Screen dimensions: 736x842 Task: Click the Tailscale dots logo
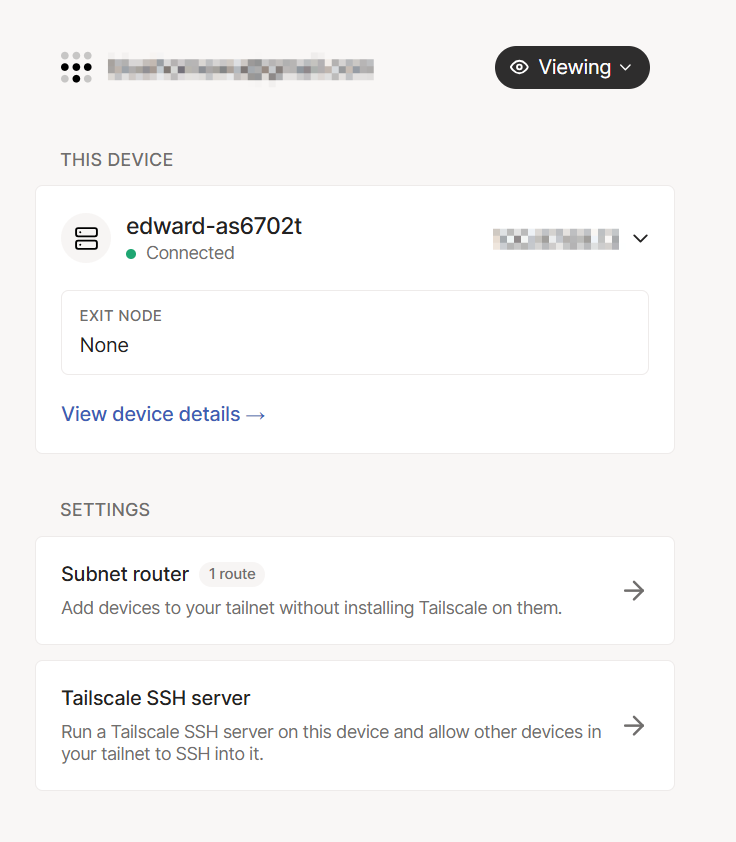tap(76, 67)
